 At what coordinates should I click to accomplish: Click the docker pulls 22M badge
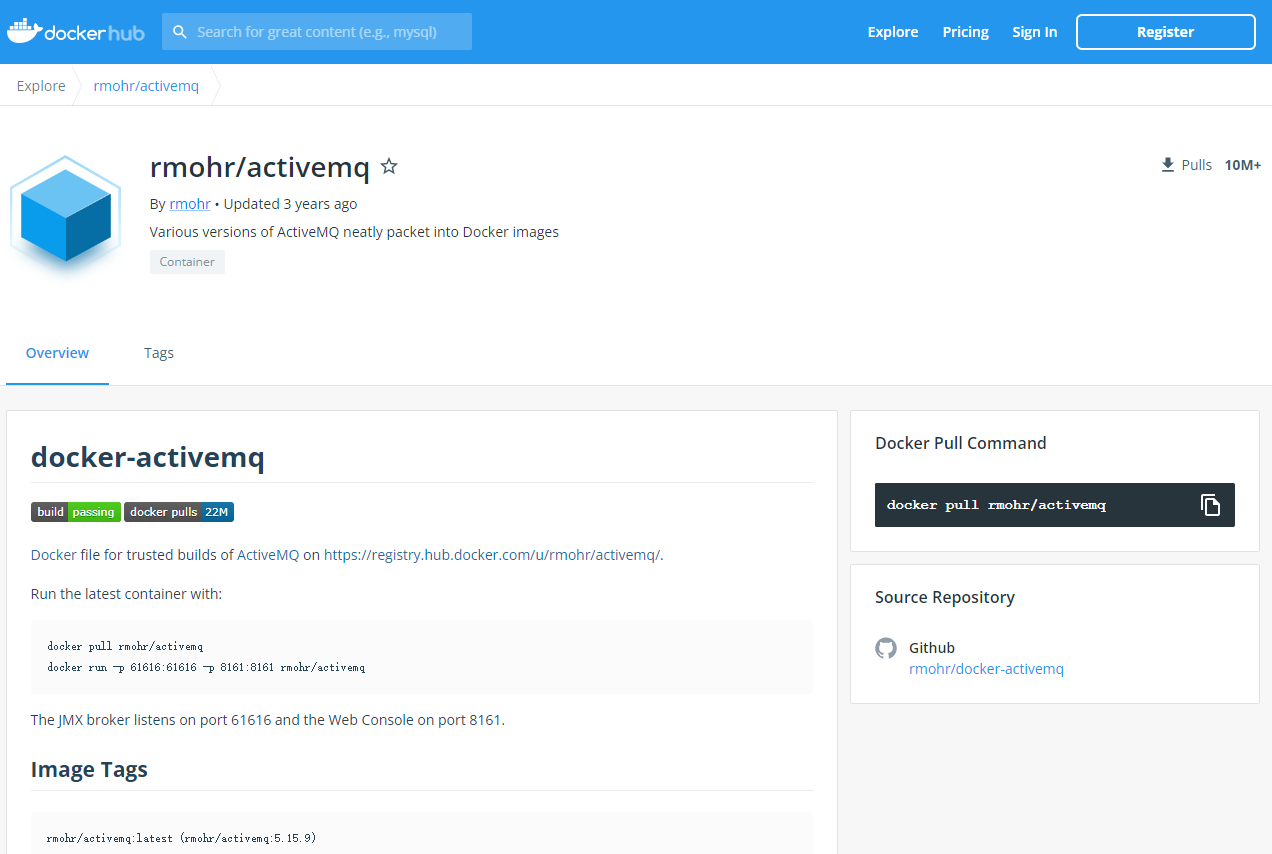click(x=179, y=511)
